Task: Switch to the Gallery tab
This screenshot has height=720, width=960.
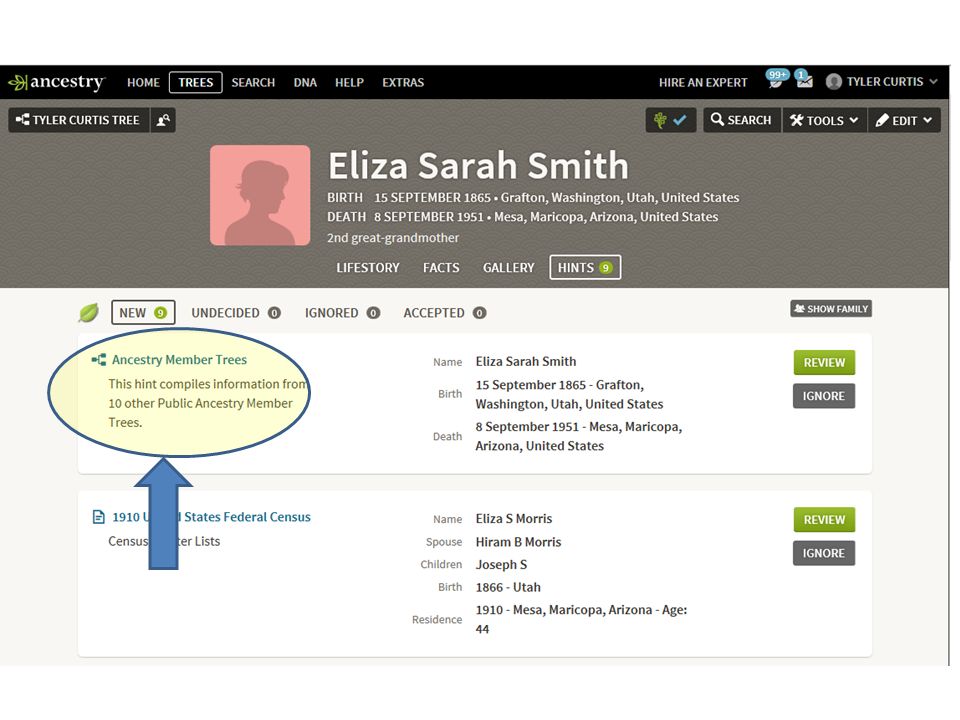Action: (508, 268)
